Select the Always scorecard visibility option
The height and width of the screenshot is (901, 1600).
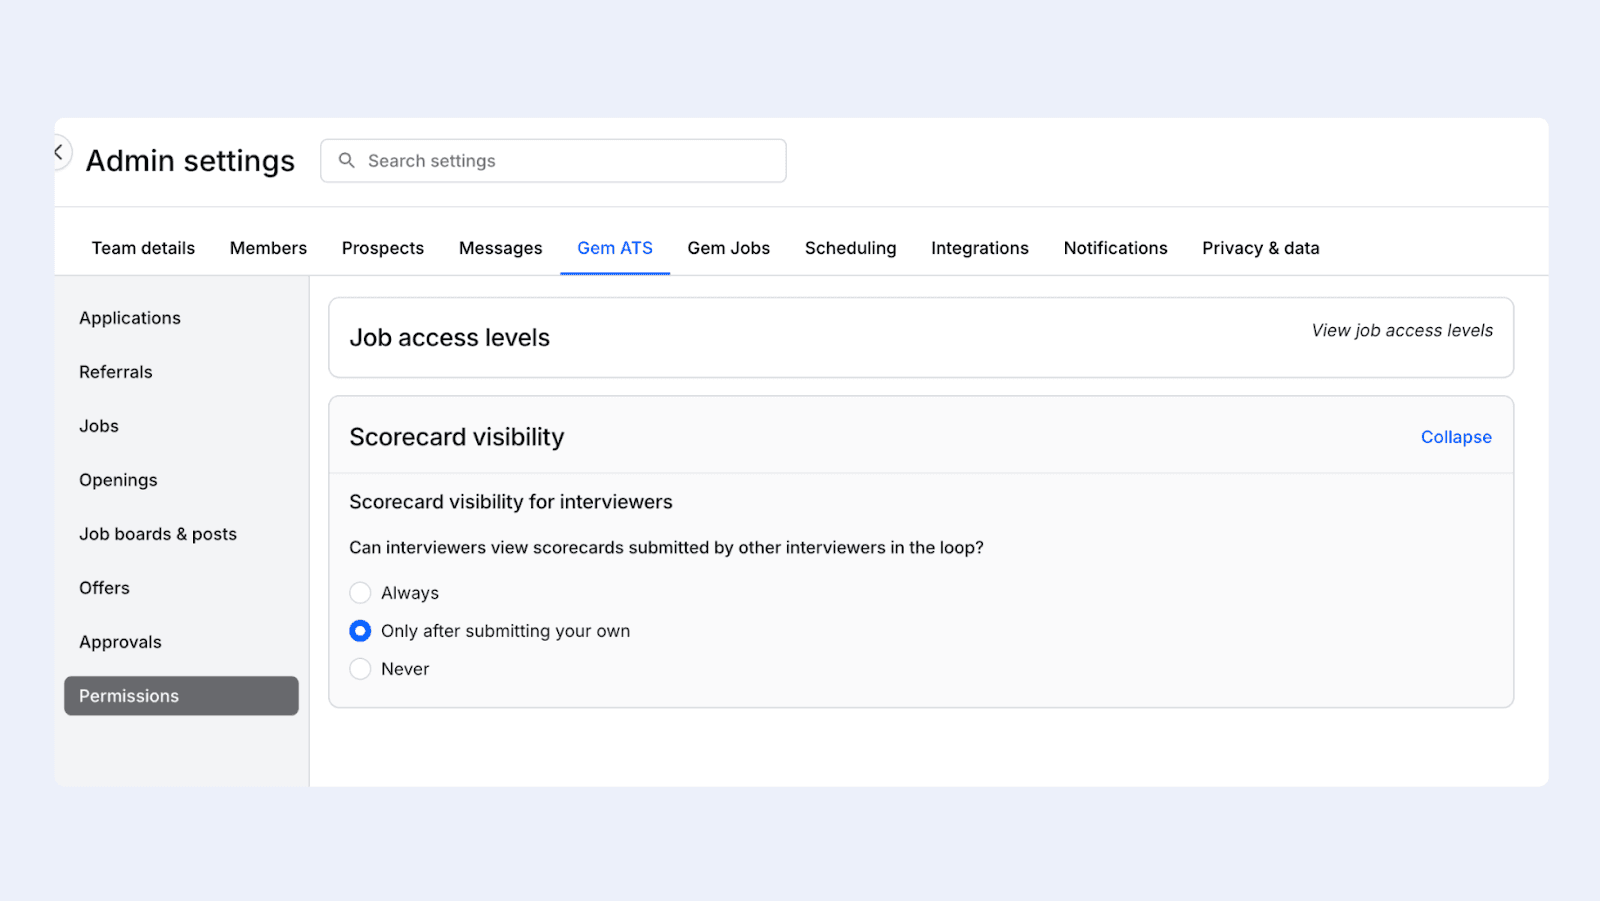click(360, 592)
